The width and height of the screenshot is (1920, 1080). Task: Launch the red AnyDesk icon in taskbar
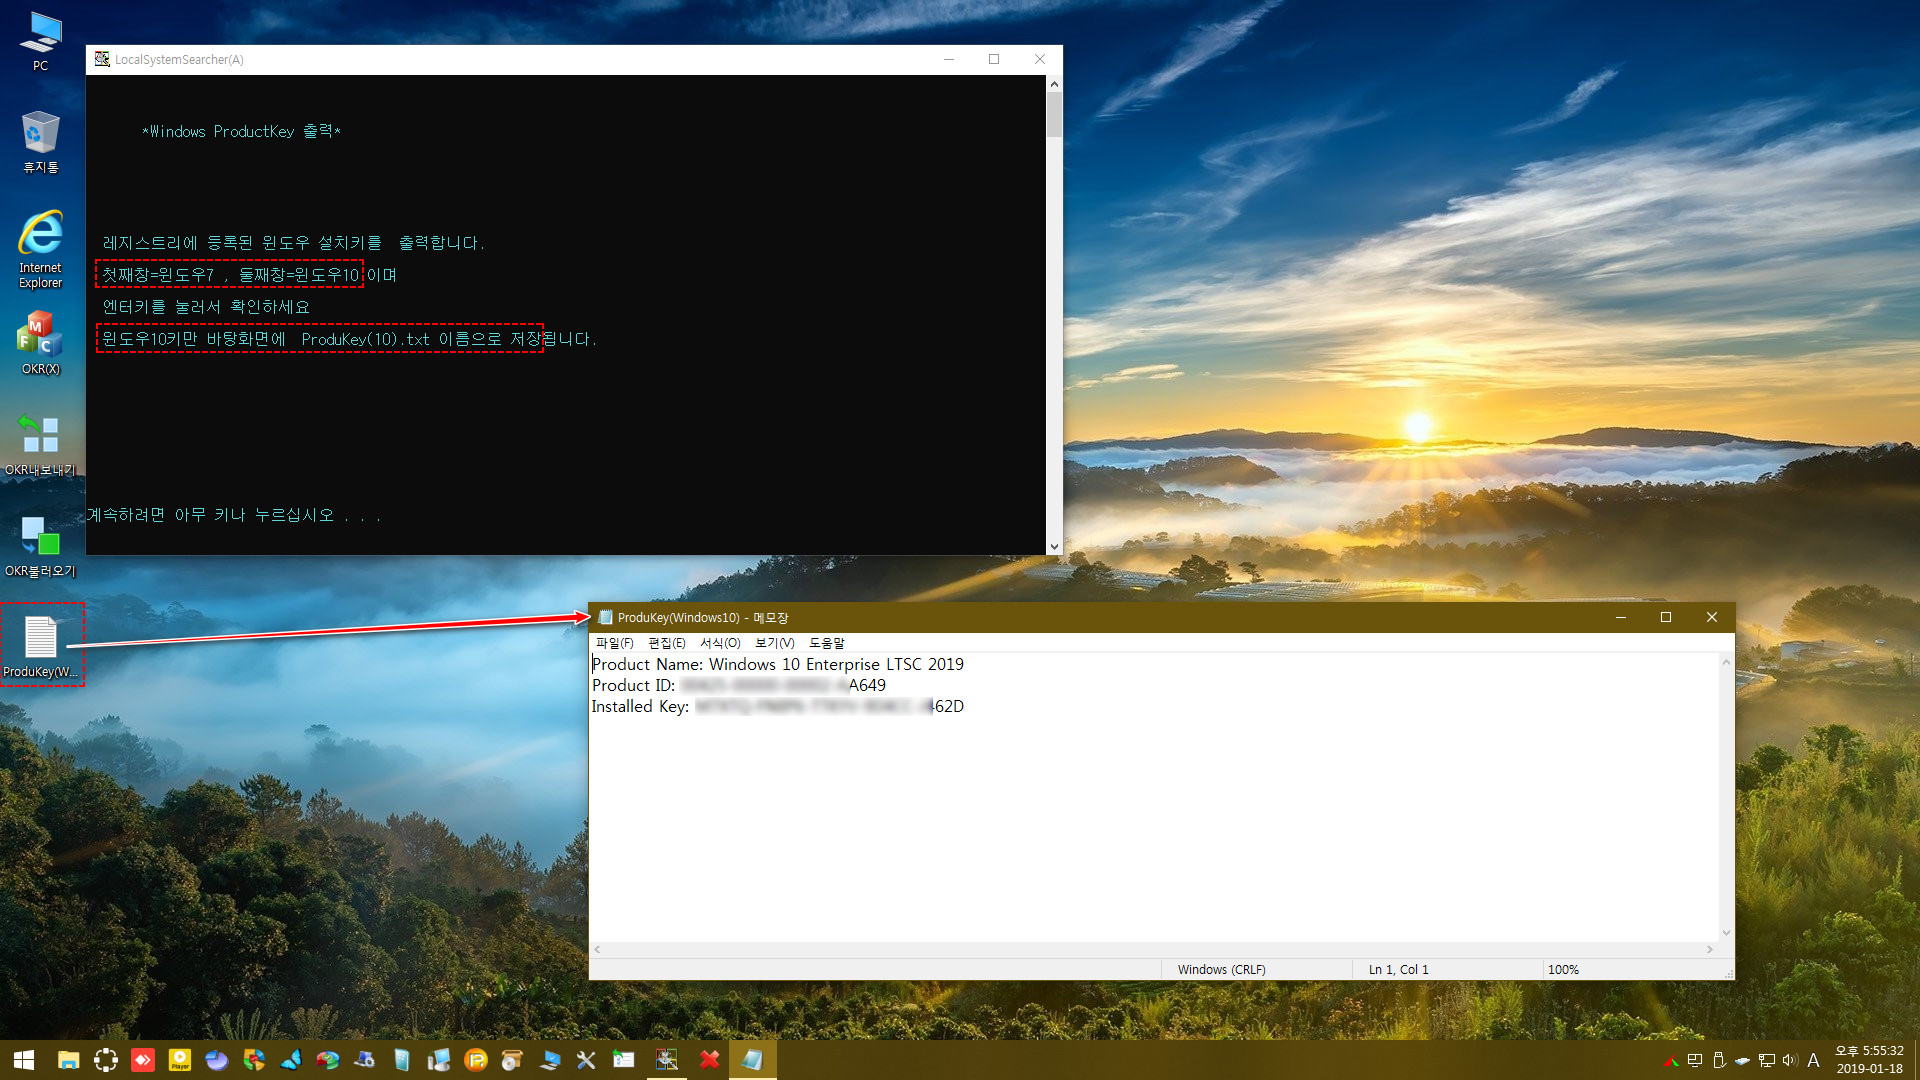[x=143, y=1060]
